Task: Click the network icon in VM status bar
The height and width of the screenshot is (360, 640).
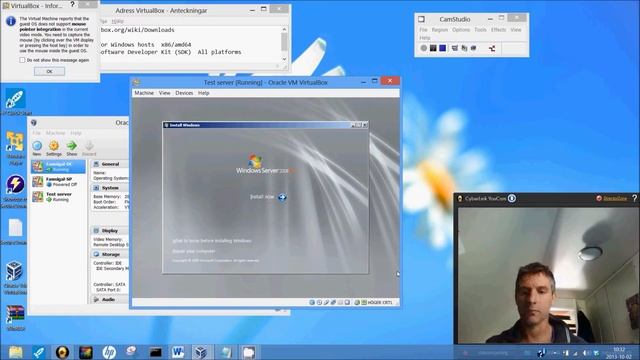Action: point(333,302)
